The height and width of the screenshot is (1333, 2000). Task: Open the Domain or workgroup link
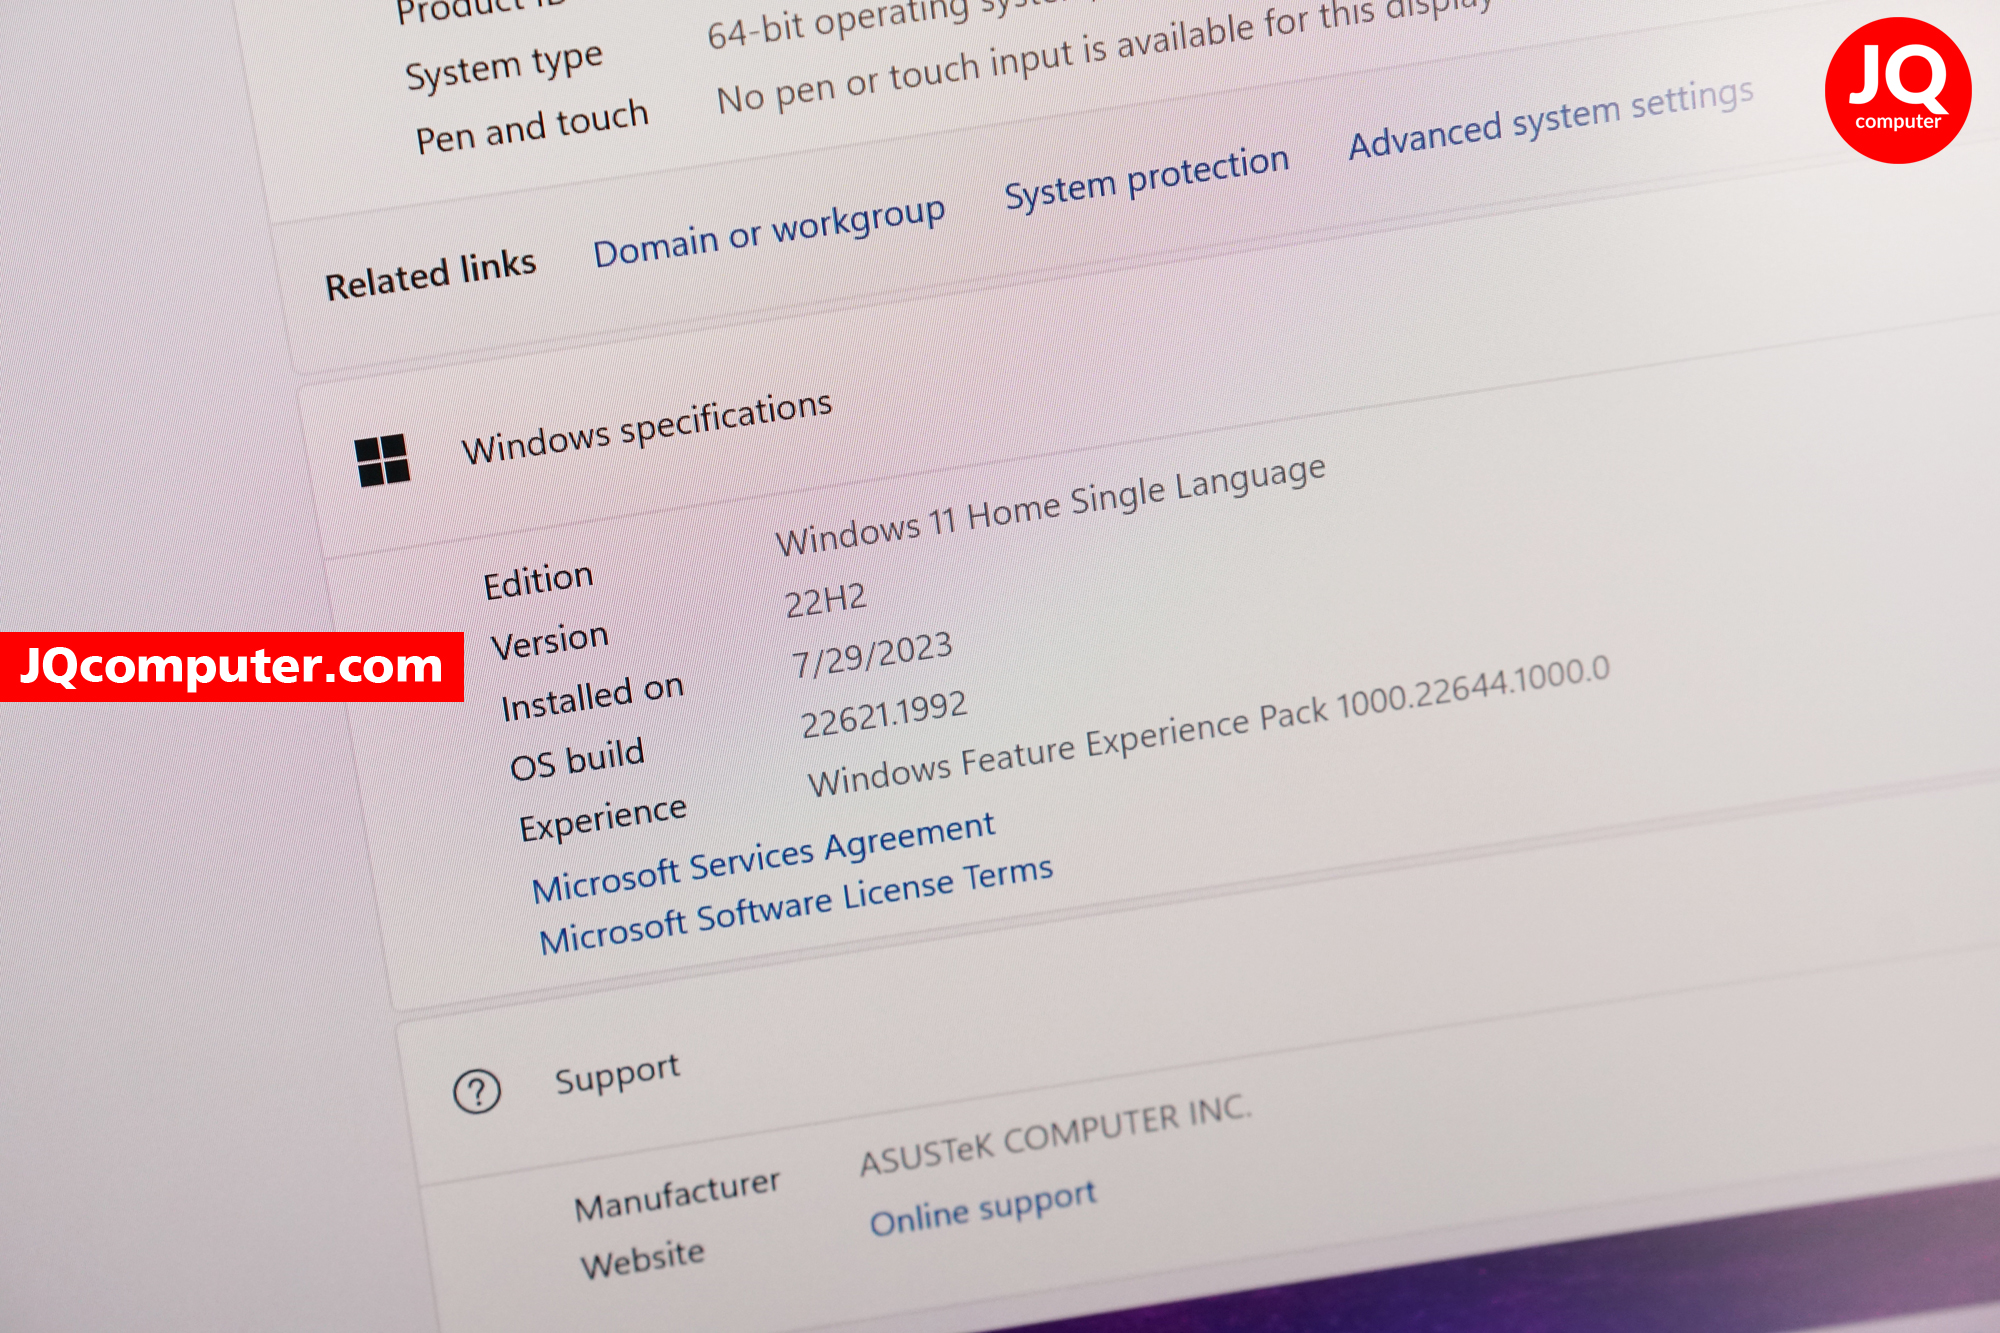tap(769, 232)
